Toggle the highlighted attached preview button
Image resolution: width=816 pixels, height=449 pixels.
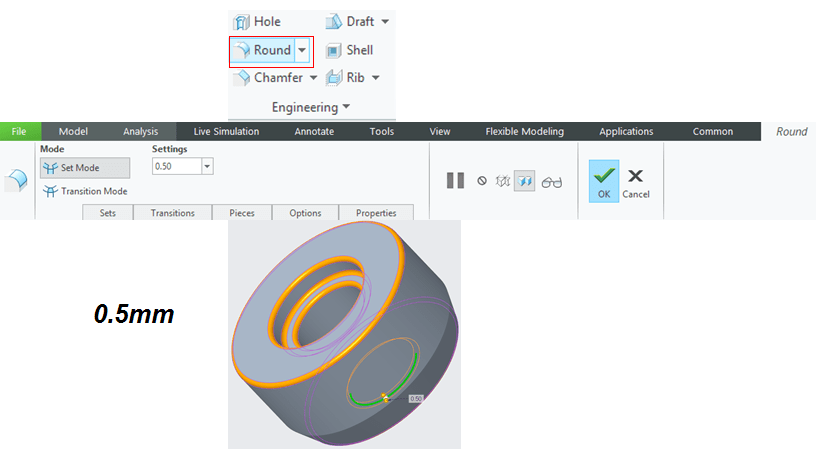point(525,181)
